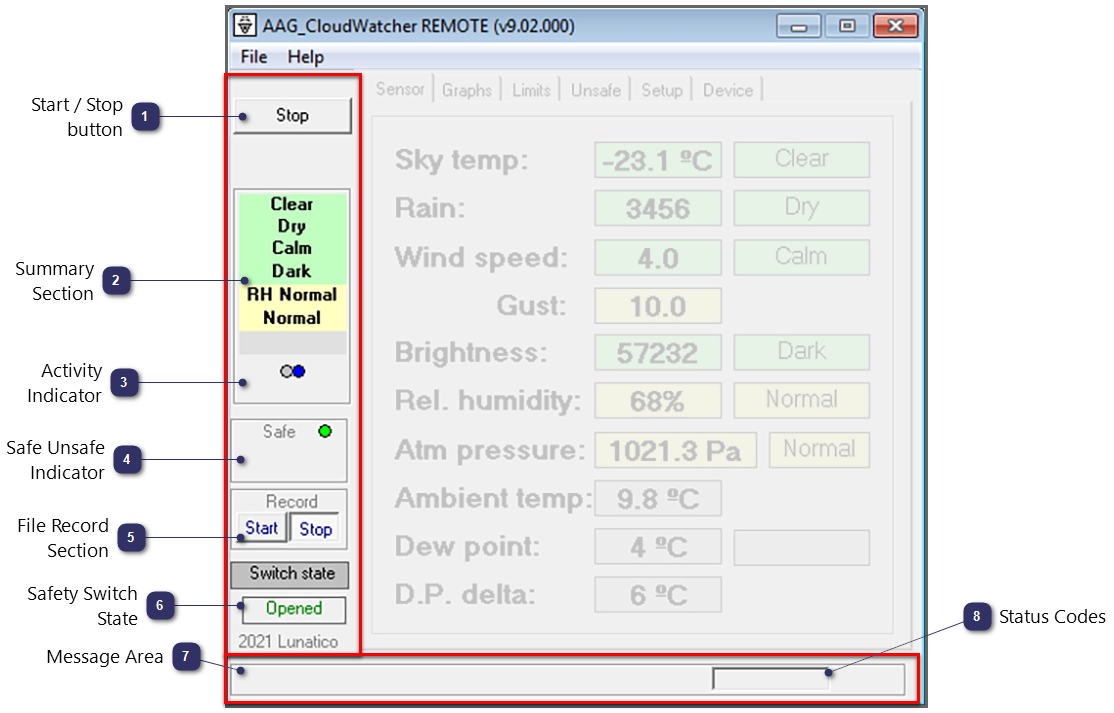Switch to the Sensor tab
1114x713 pixels.
click(400, 89)
